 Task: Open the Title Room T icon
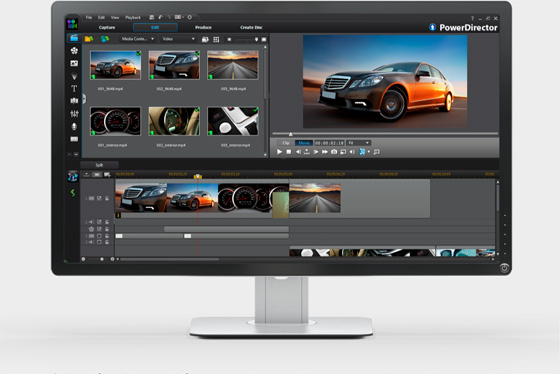[74, 88]
